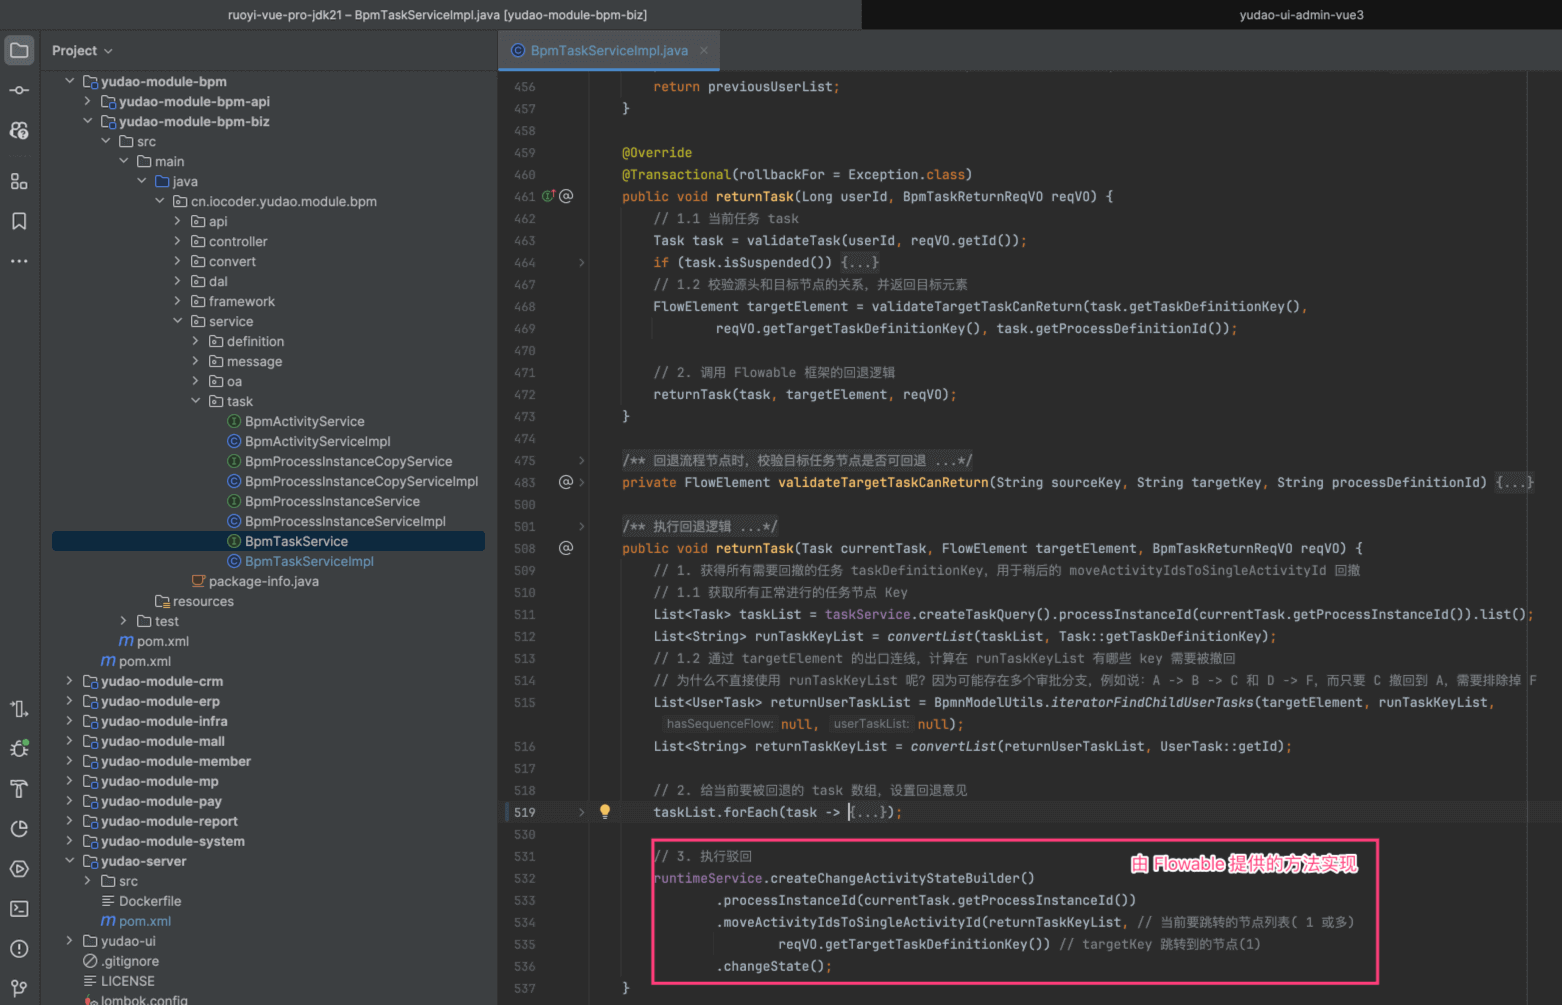Close the BpmTaskServiceImpl.java tab
Image resolution: width=1562 pixels, height=1005 pixels.
click(704, 50)
